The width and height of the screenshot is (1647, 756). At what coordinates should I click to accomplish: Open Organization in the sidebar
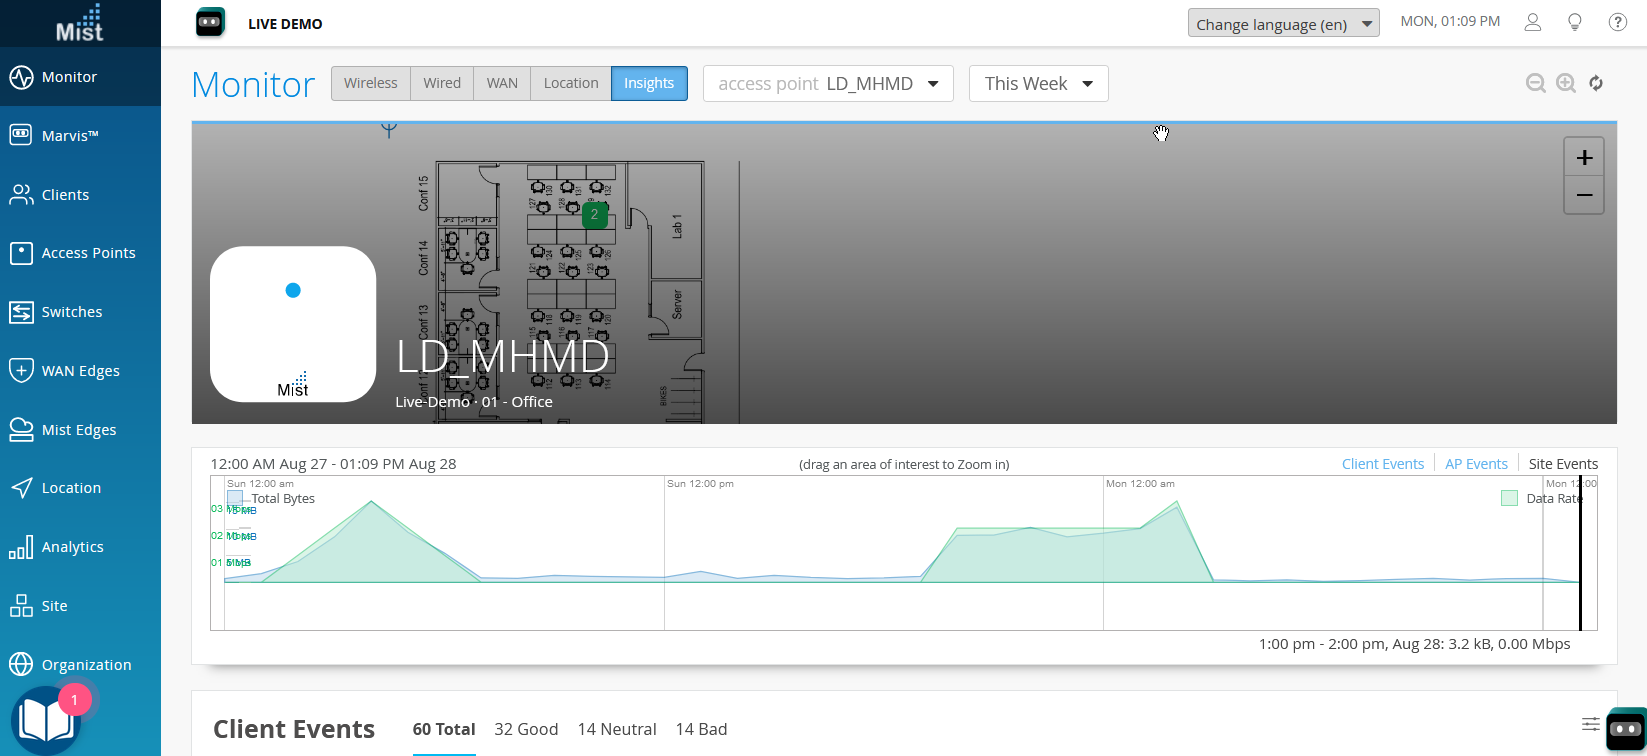(80, 665)
